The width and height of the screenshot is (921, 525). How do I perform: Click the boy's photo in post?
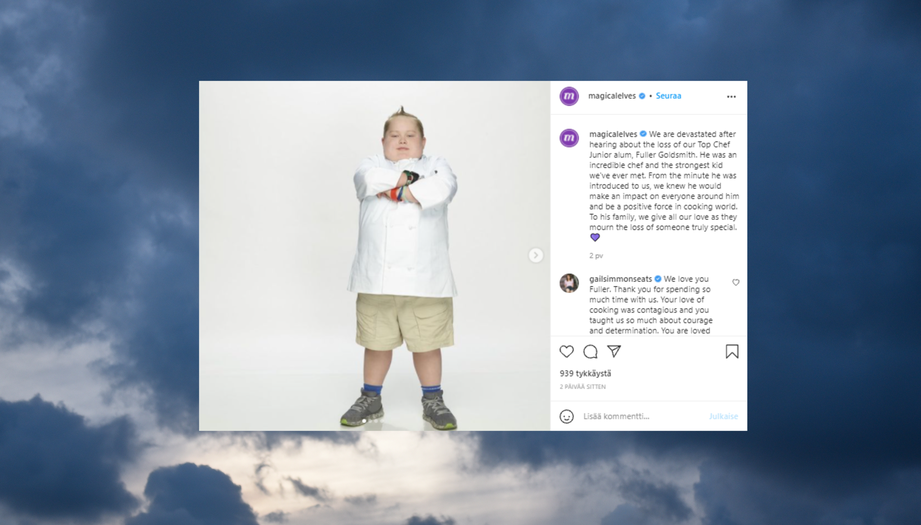click(x=375, y=256)
